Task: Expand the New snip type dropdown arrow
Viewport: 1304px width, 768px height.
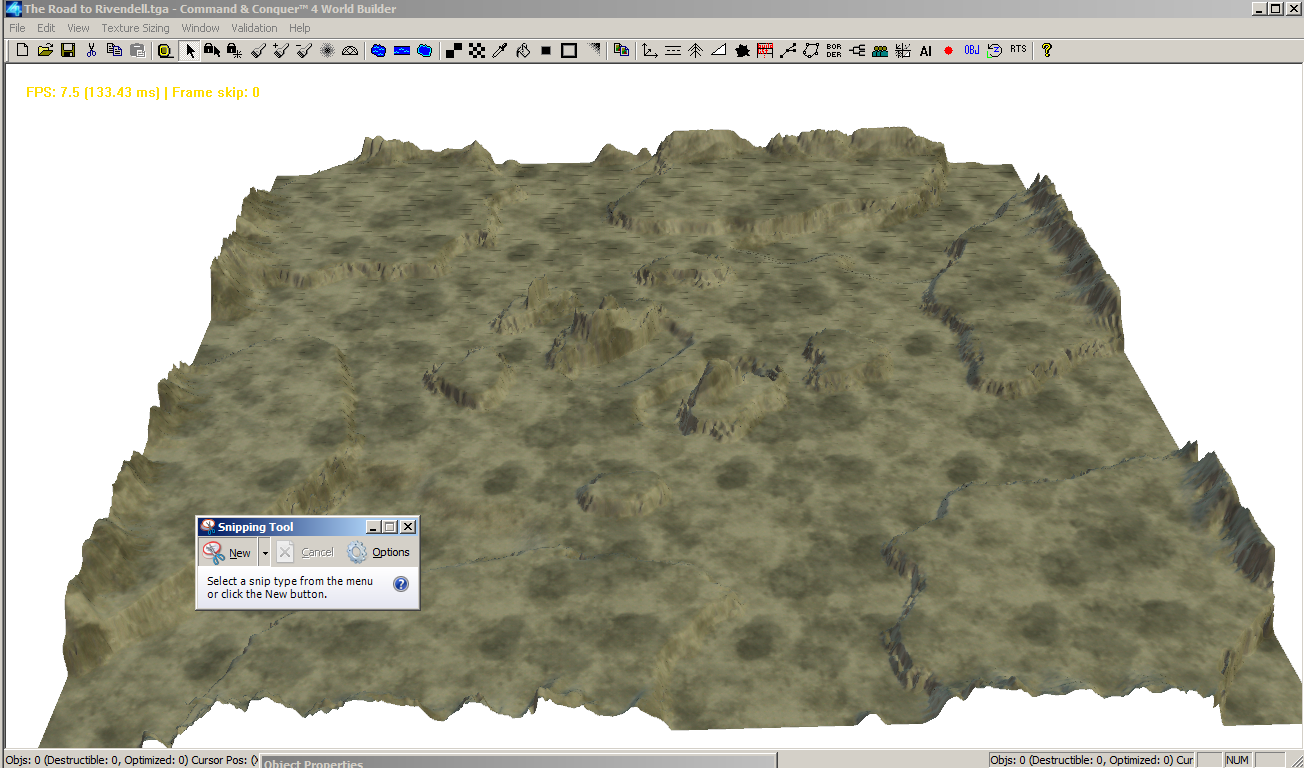Action: coord(265,552)
